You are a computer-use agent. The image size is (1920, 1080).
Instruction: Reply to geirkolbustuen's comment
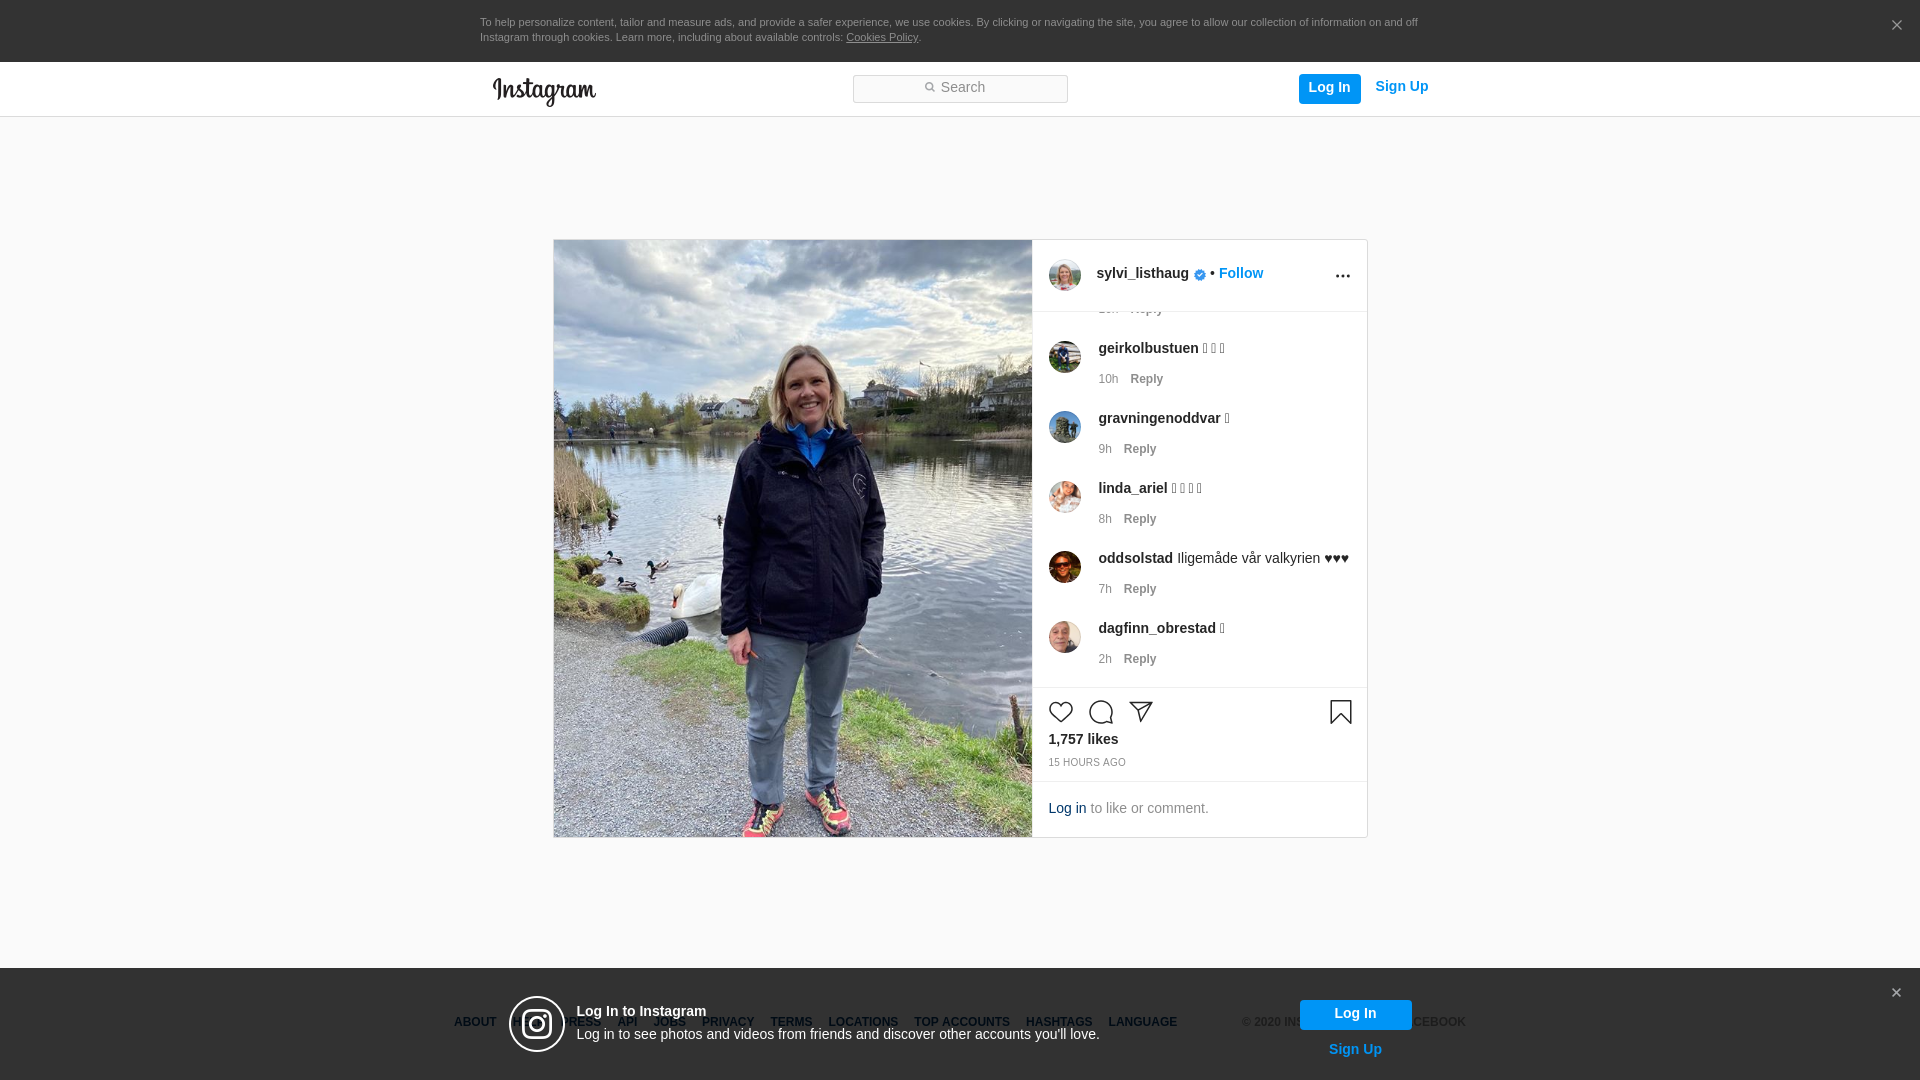click(x=1147, y=379)
